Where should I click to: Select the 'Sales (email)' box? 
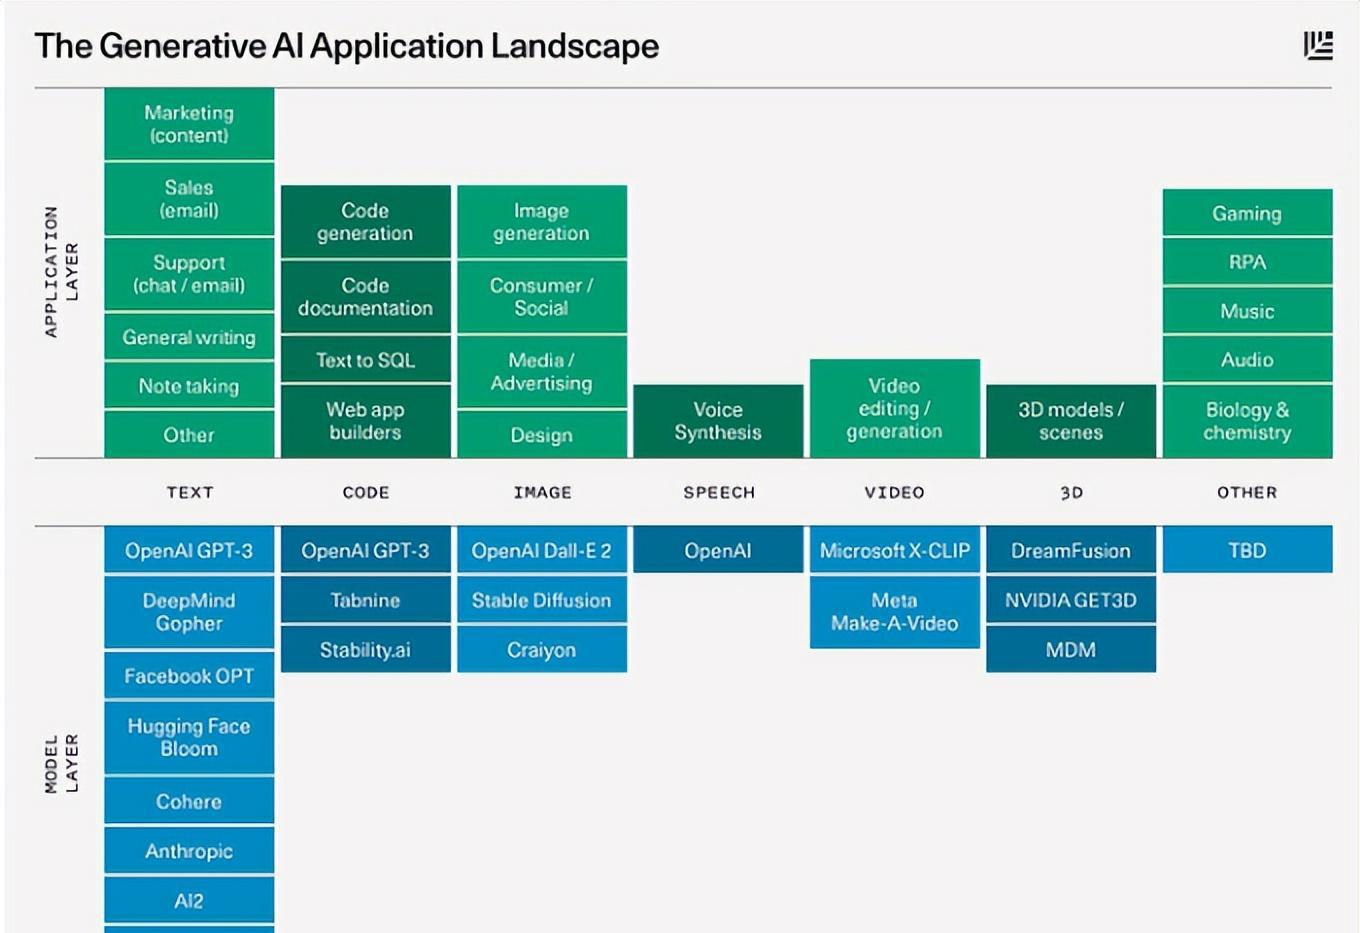189,199
